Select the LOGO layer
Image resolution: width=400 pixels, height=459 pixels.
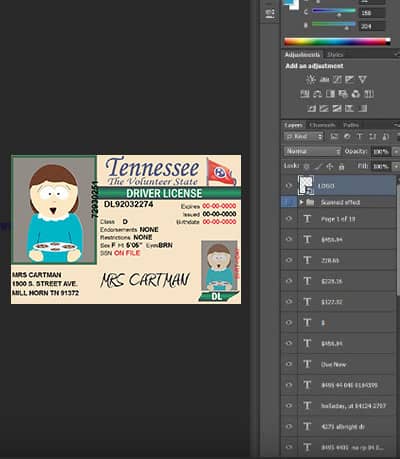339,186
